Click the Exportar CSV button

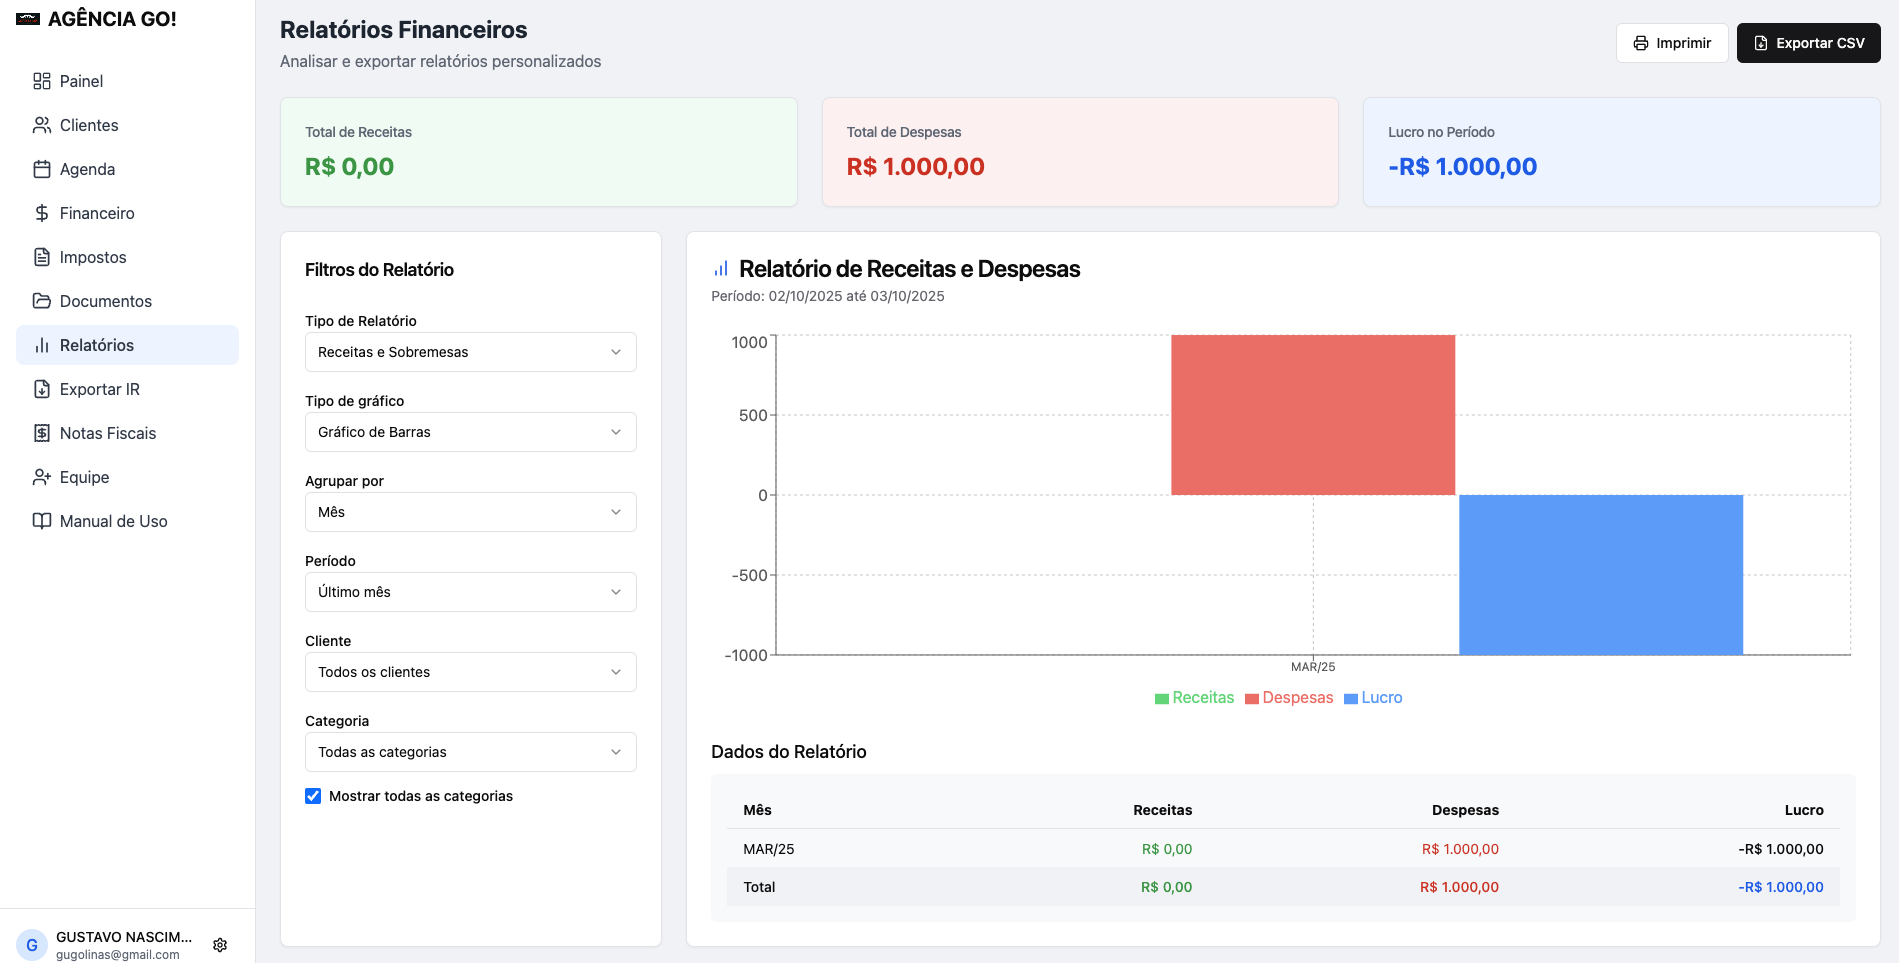pyautogui.click(x=1809, y=43)
